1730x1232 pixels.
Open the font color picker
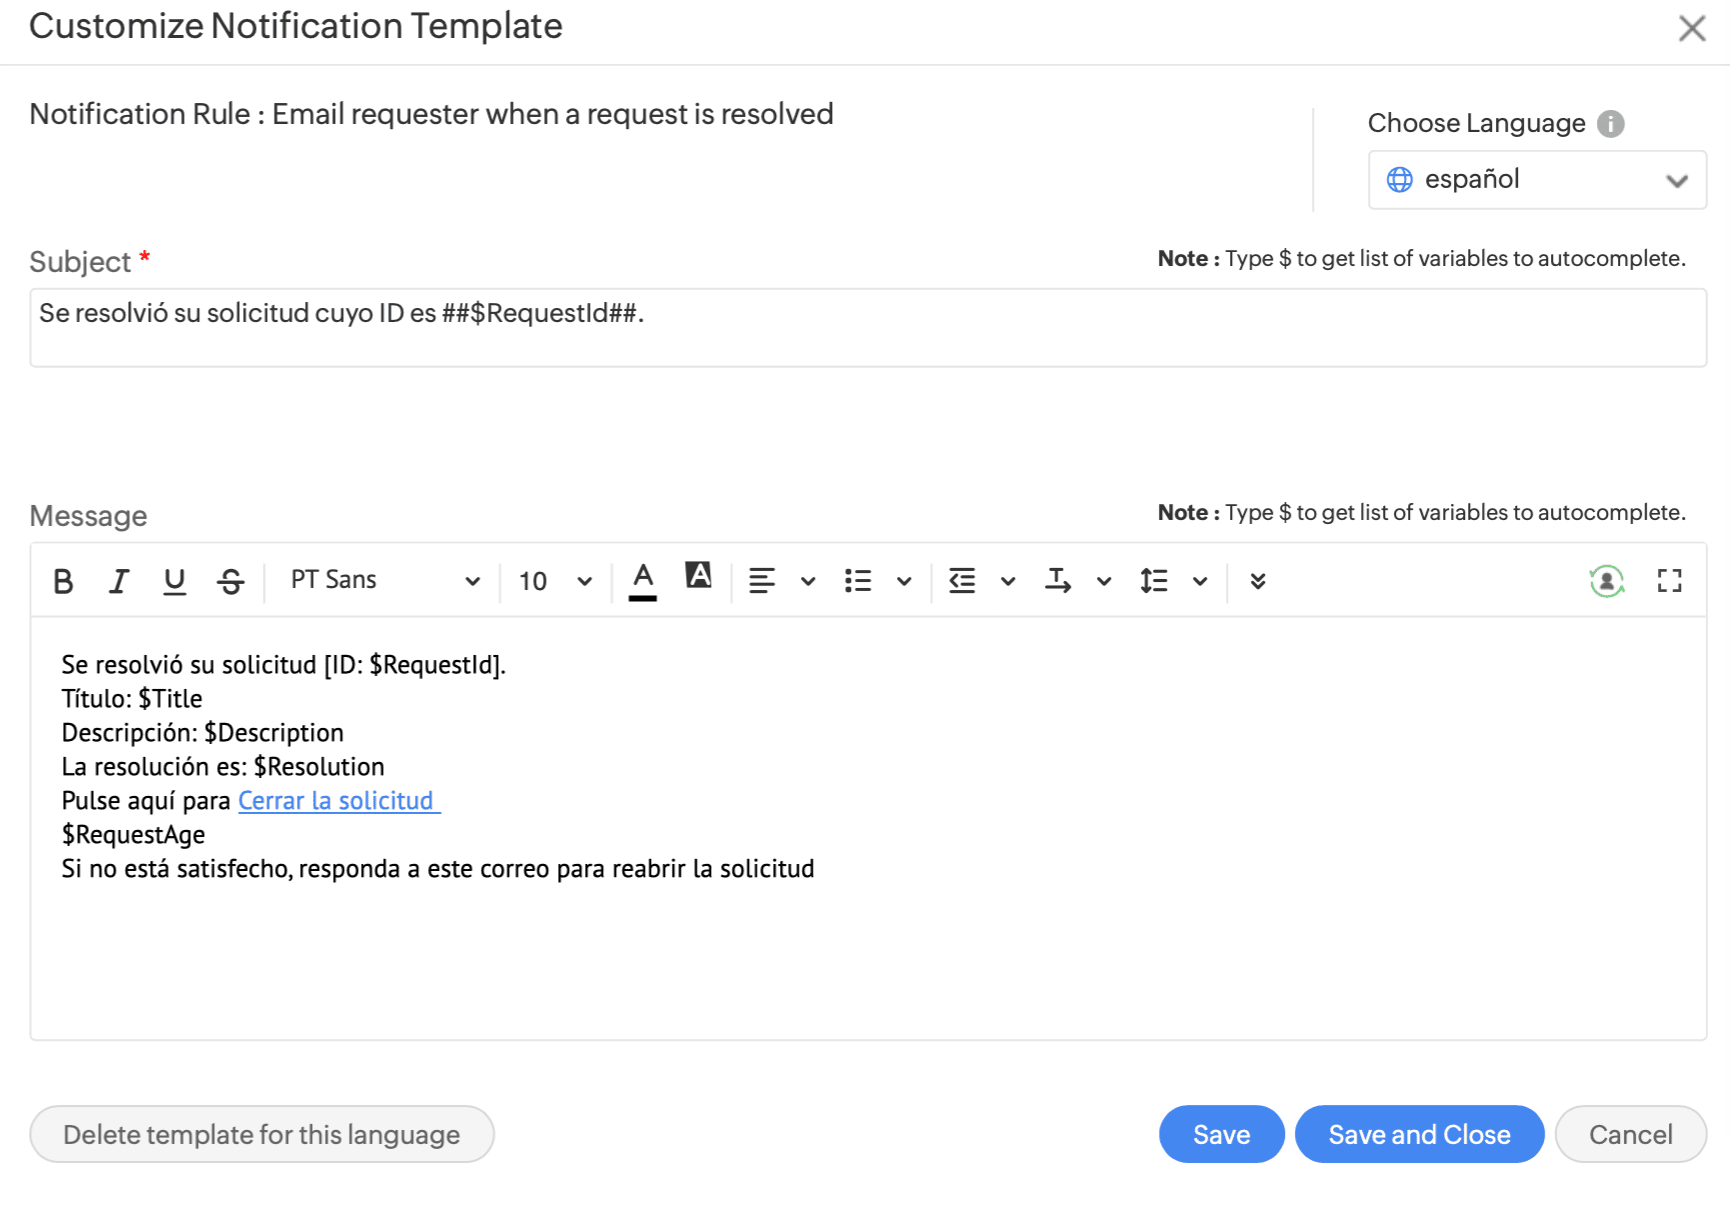point(643,581)
